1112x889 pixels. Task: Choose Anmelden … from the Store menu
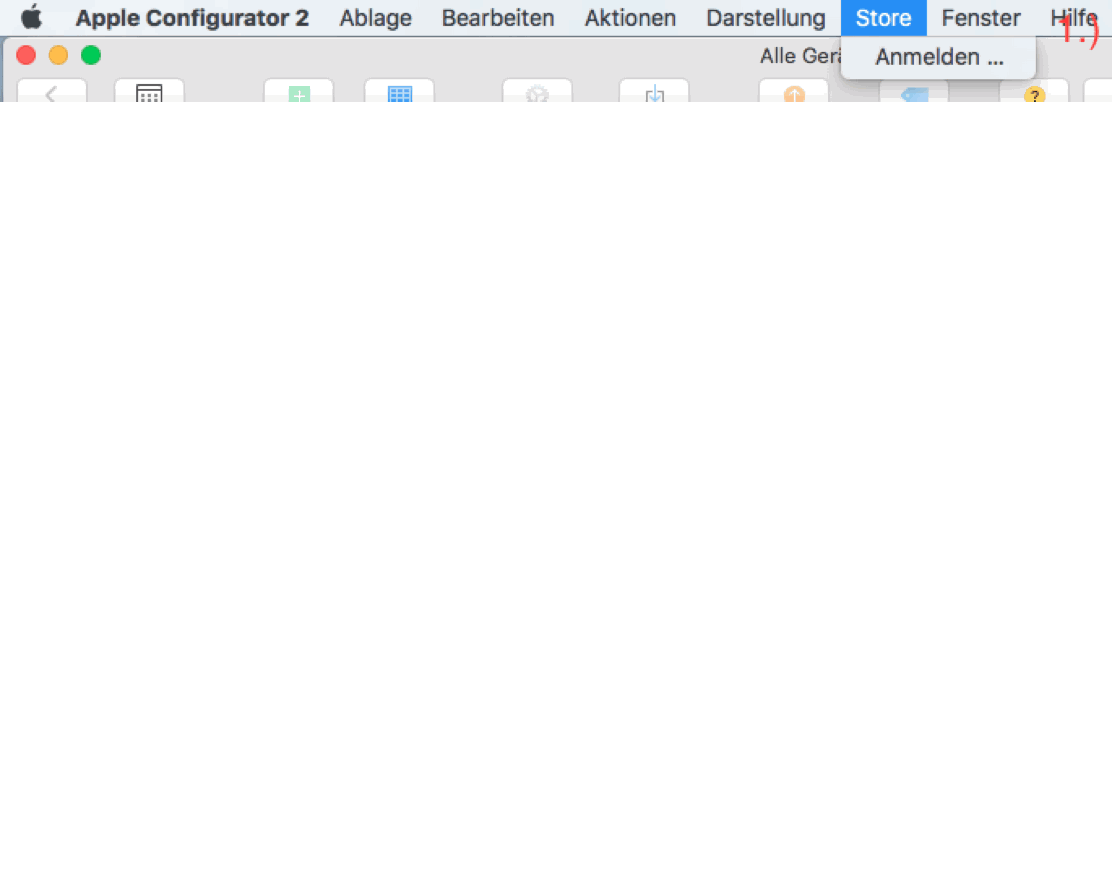(x=938, y=58)
